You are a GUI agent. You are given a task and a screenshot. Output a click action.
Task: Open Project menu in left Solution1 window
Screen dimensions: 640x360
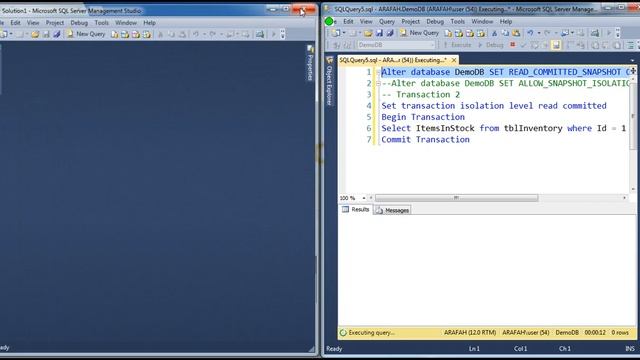coord(55,23)
